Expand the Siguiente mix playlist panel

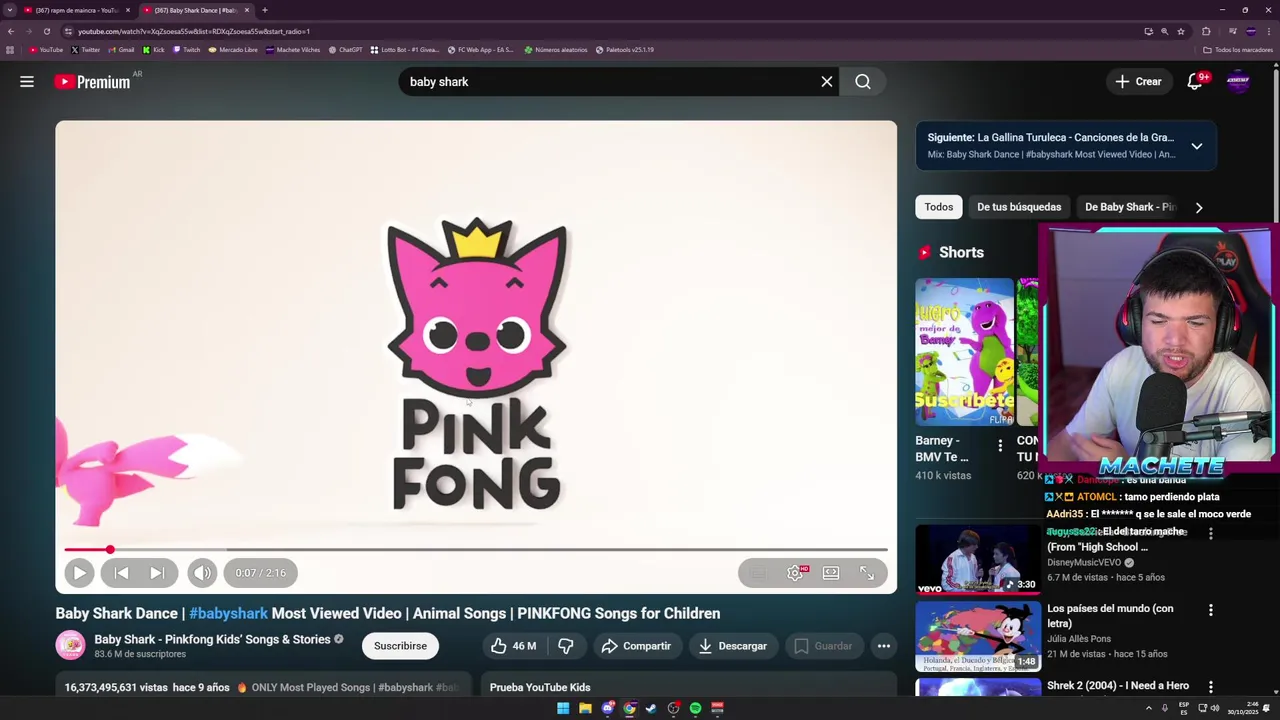coord(1196,146)
